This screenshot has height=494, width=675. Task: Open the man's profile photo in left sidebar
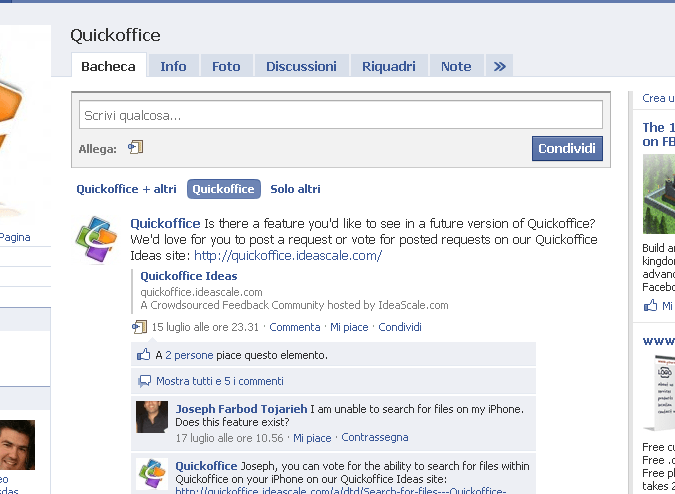(x=17, y=445)
